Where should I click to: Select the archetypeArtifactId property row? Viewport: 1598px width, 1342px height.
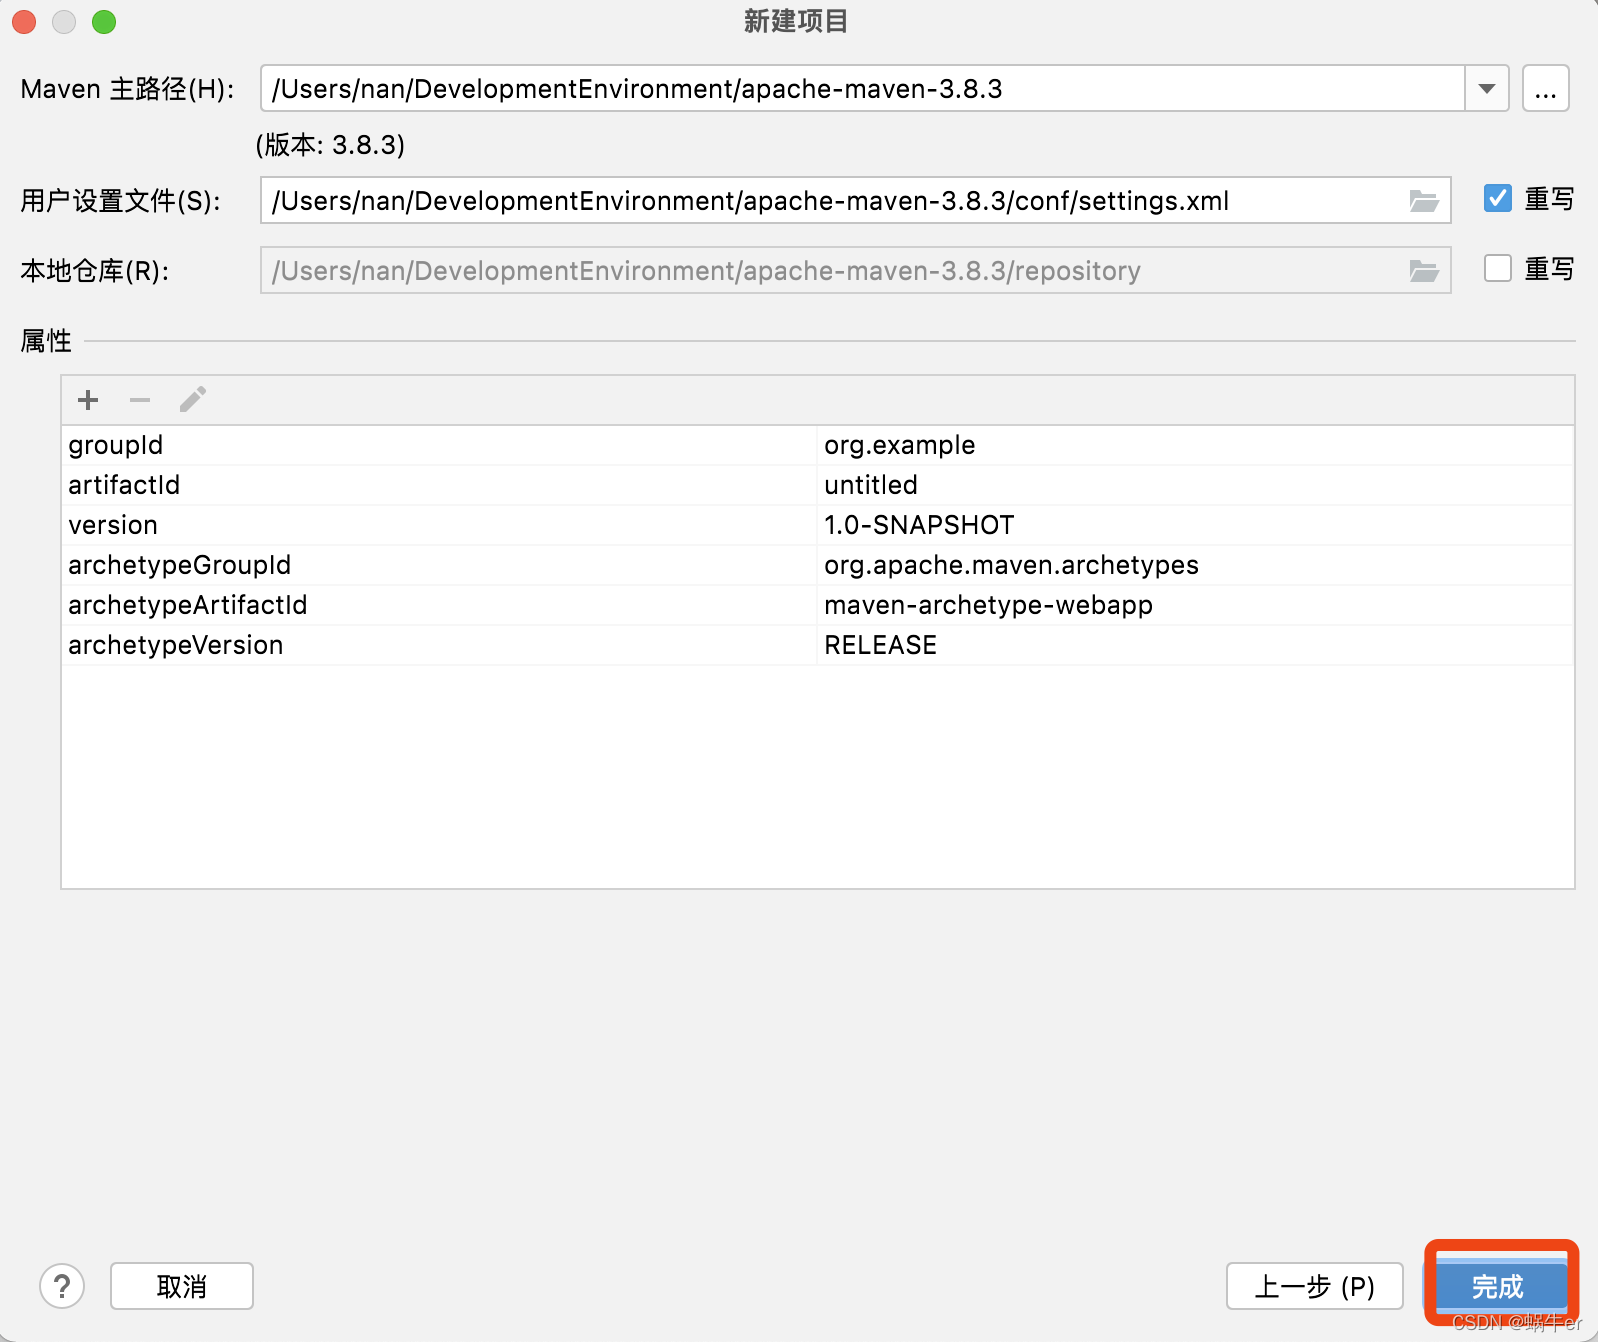[x=818, y=605]
